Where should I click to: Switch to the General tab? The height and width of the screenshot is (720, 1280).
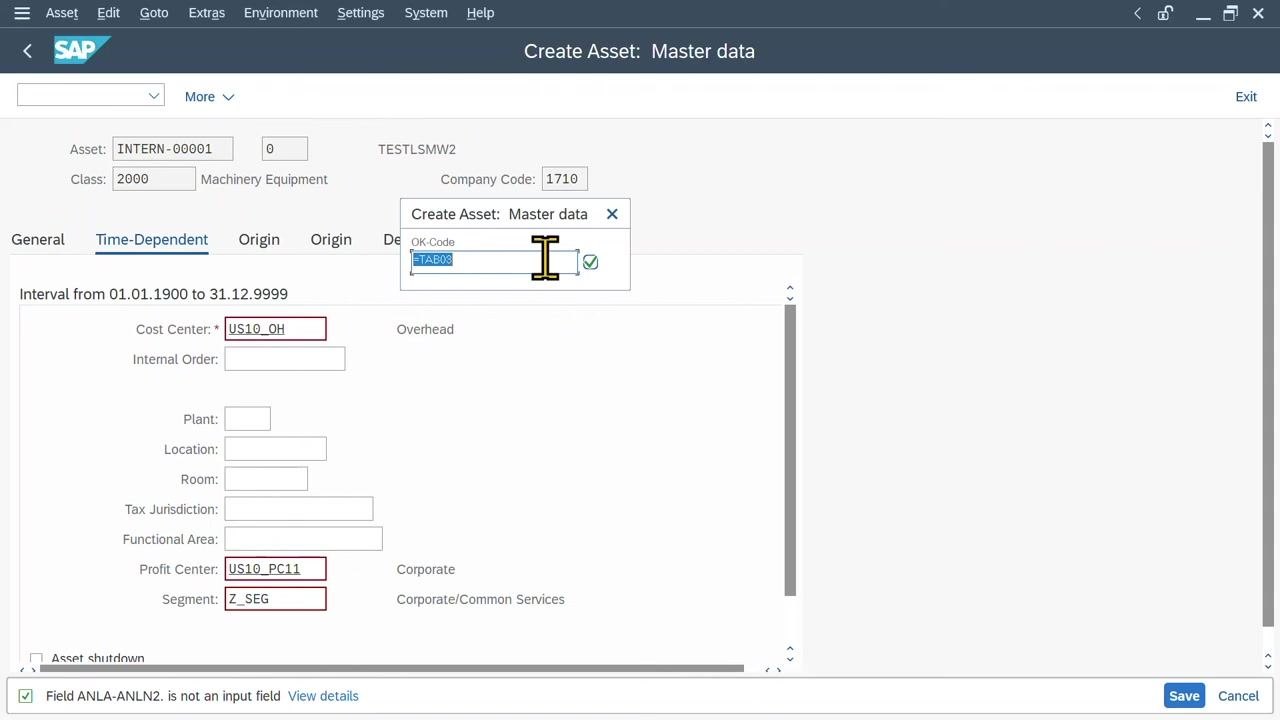(x=38, y=240)
